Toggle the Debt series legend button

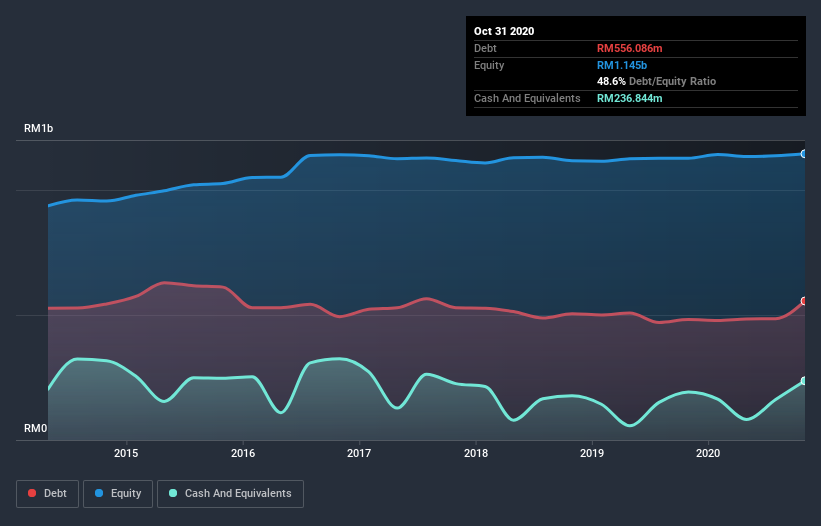[48, 494]
